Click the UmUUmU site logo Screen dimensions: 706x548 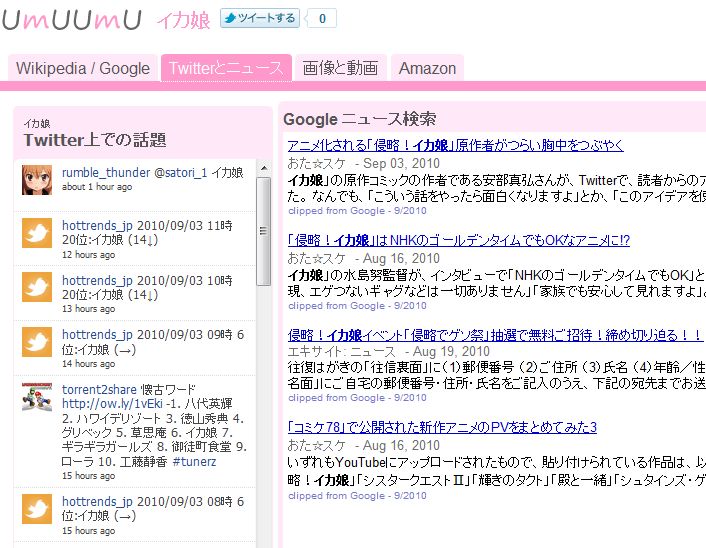pos(72,20)
